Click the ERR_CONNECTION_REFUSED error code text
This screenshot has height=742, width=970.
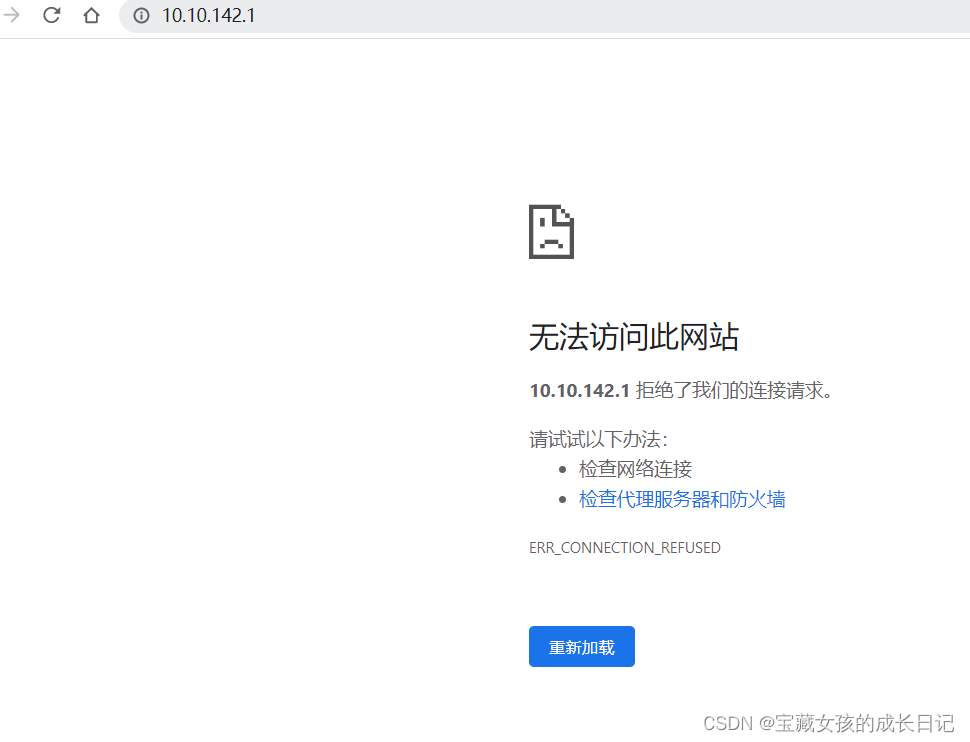pos(625,547)
